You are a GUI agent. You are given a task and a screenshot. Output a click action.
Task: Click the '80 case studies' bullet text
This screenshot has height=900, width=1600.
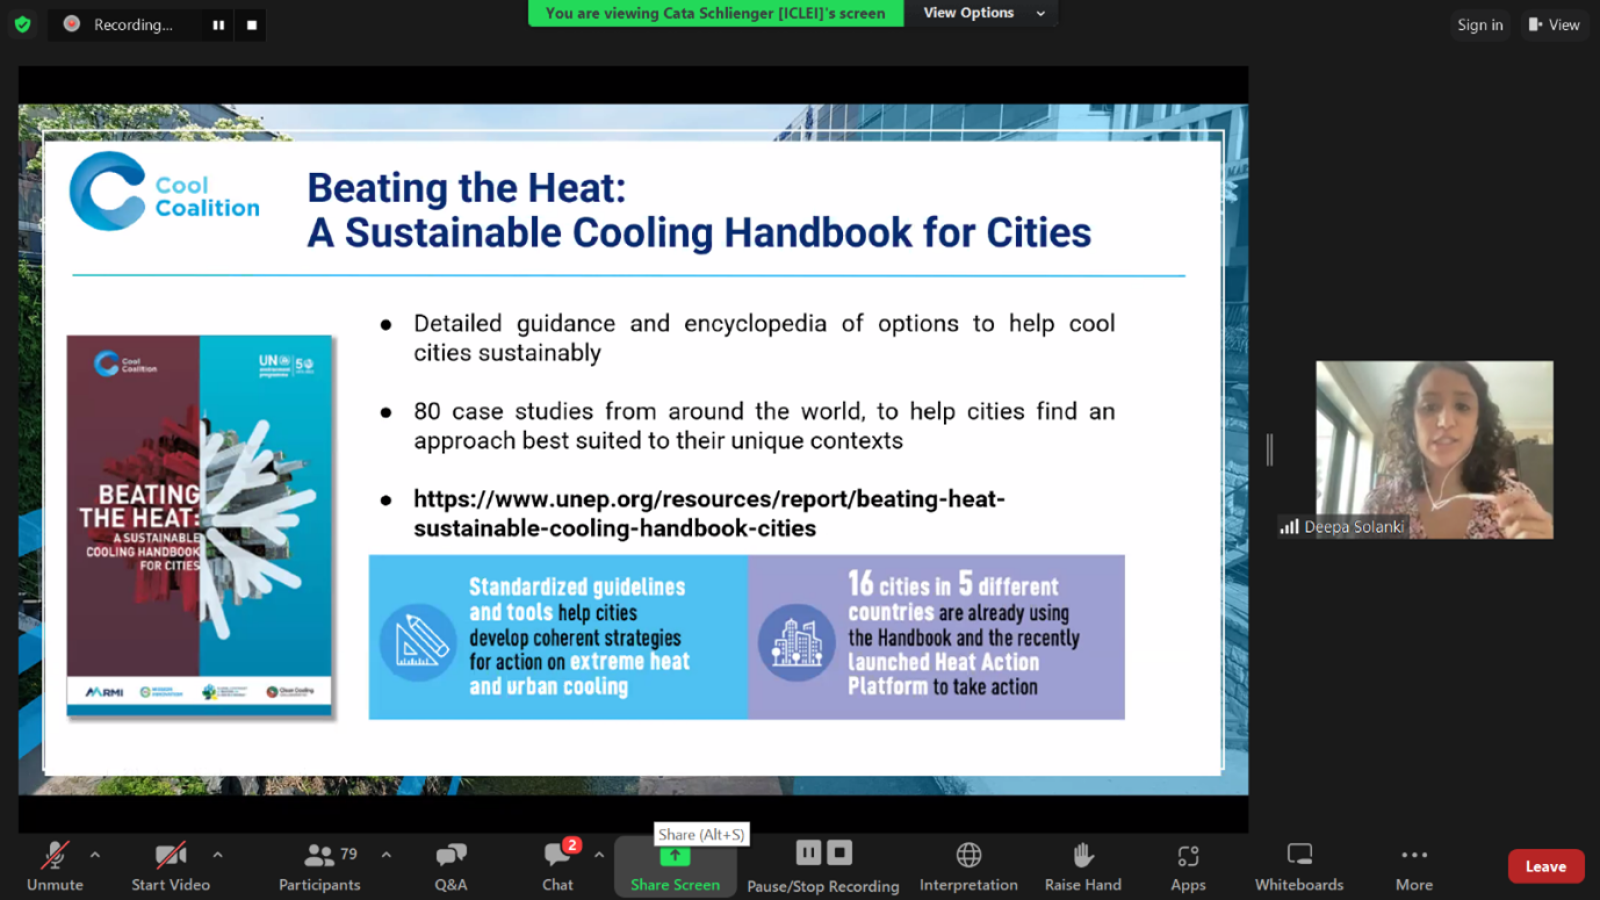click(764, 426)
